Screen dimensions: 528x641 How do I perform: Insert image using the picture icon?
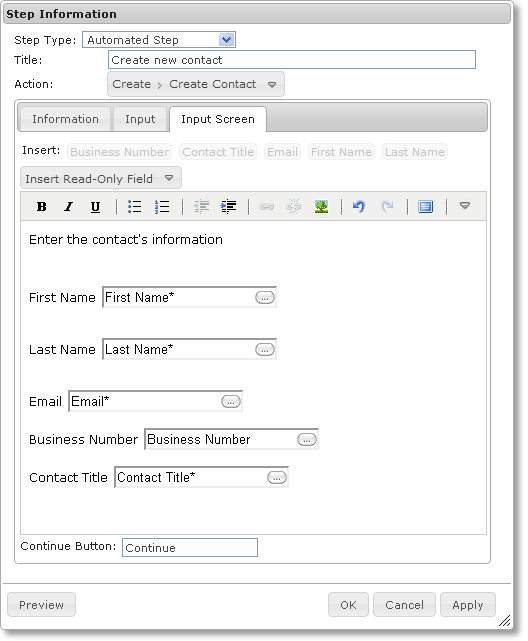[x=321, y=207]
